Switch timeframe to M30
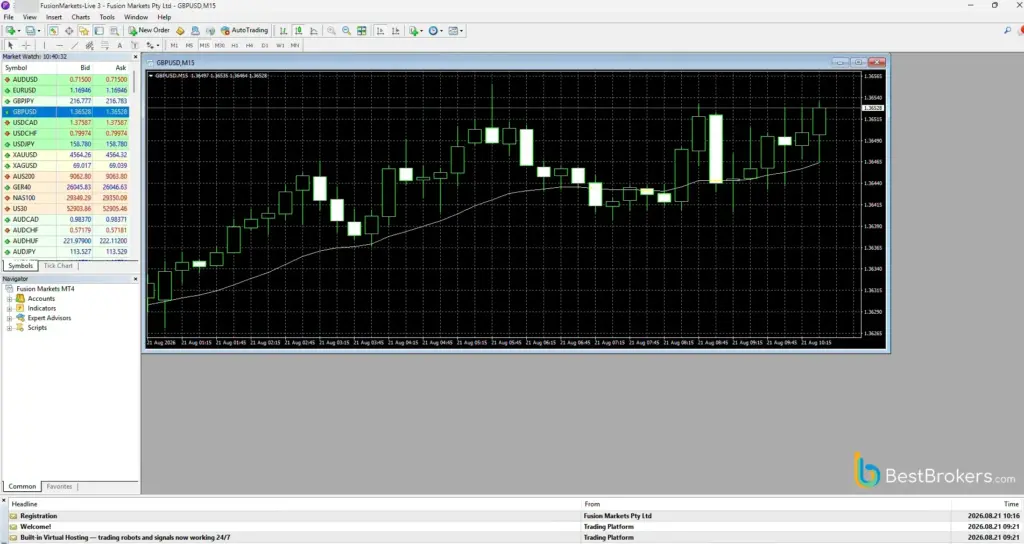Screen dimensions: 1024x544 click(x=219, y=45)
